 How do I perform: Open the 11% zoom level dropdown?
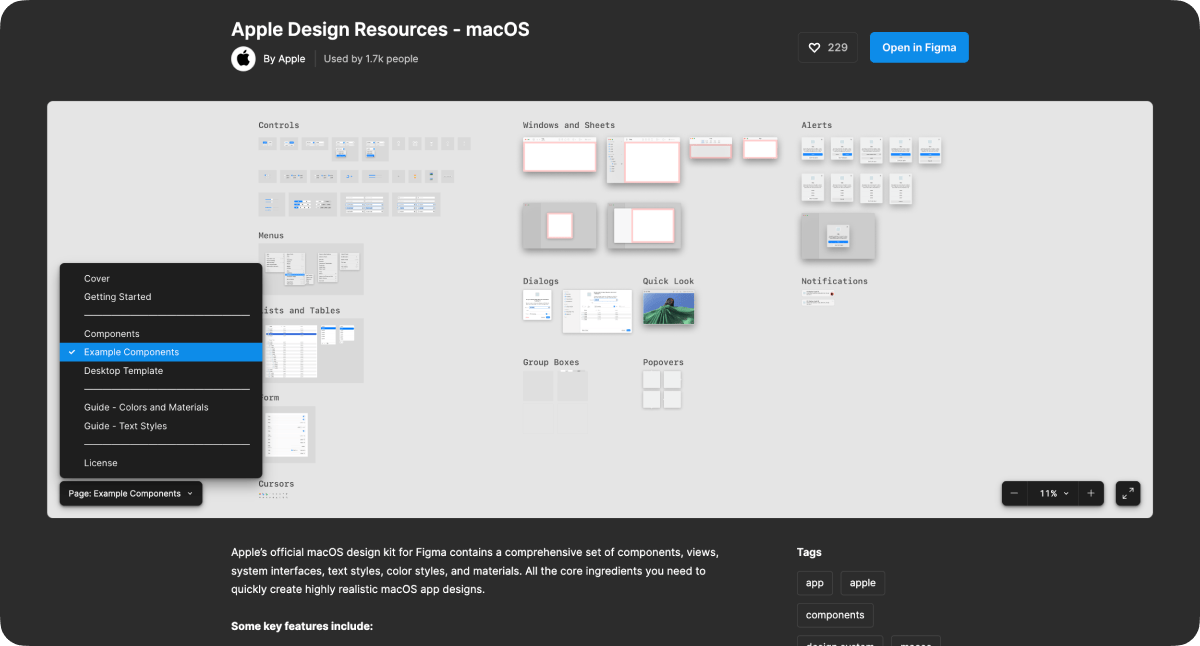point(1053,493)
